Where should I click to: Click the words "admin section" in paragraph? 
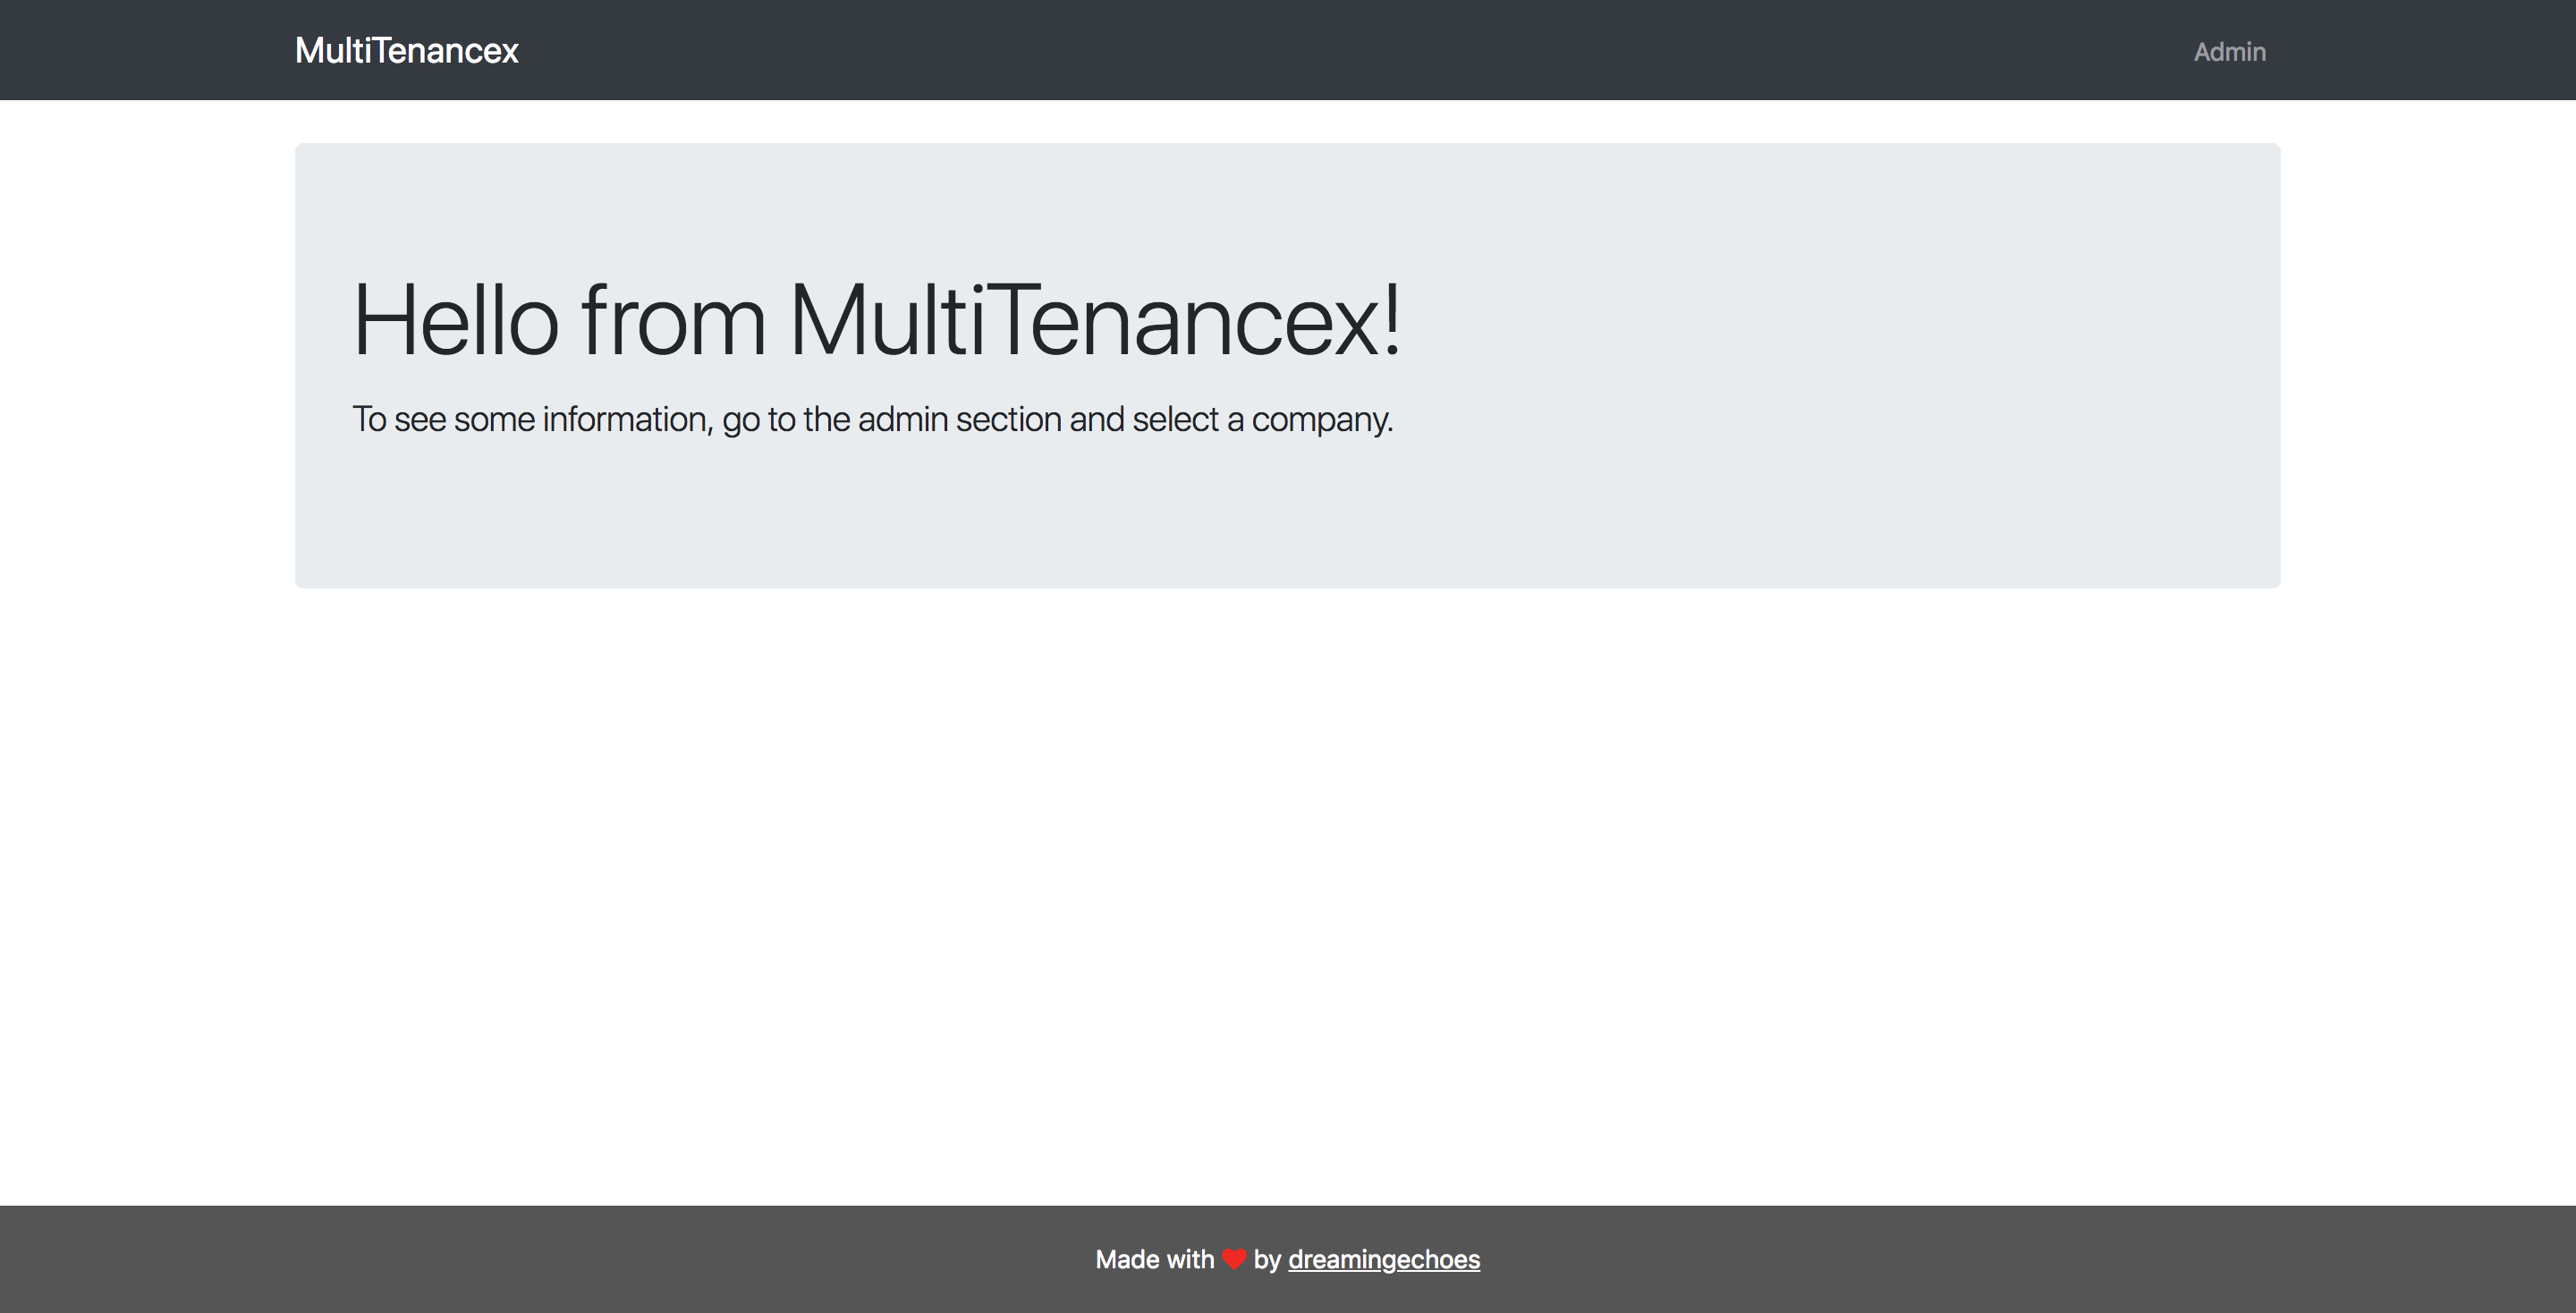click(959, 419)
